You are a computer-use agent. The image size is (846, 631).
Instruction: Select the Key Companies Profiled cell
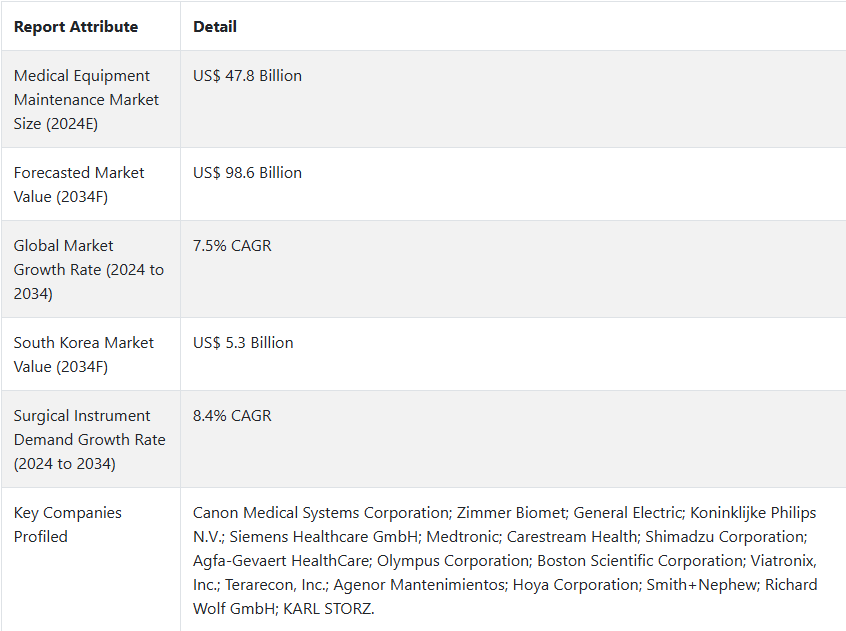coord(91,559)
